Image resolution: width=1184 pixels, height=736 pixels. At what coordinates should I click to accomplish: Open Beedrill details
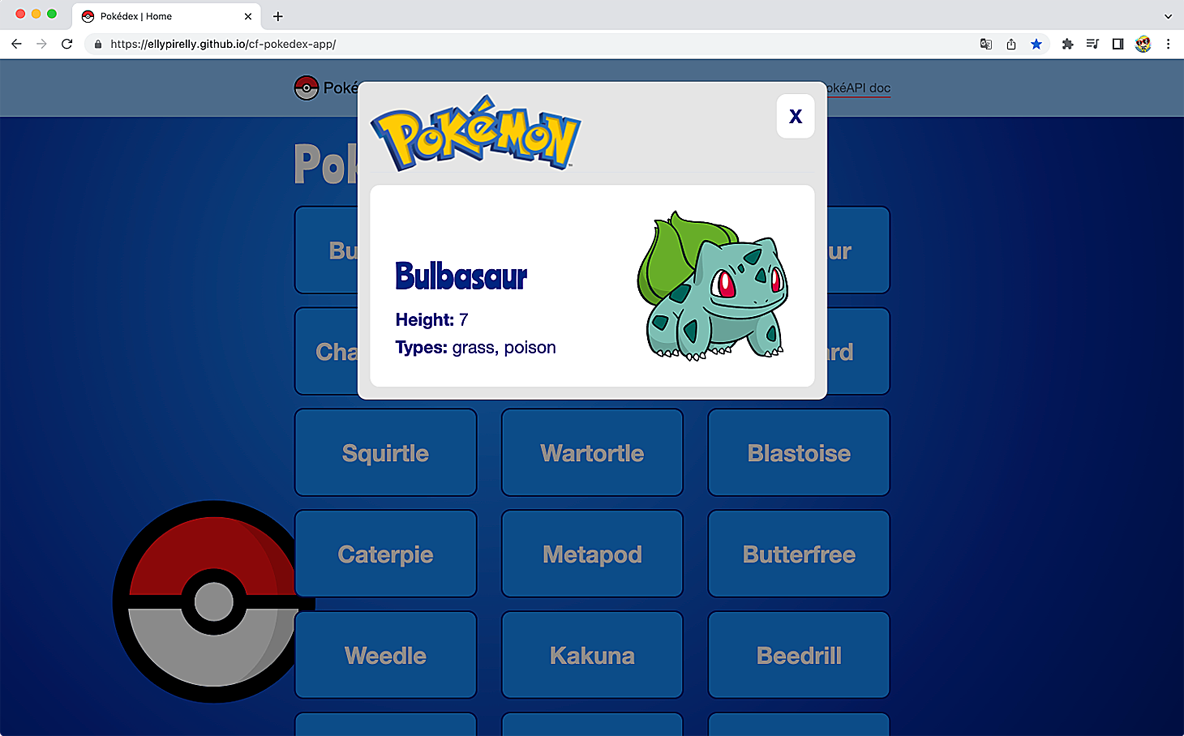pyautogui.click(x=798, y=655)
